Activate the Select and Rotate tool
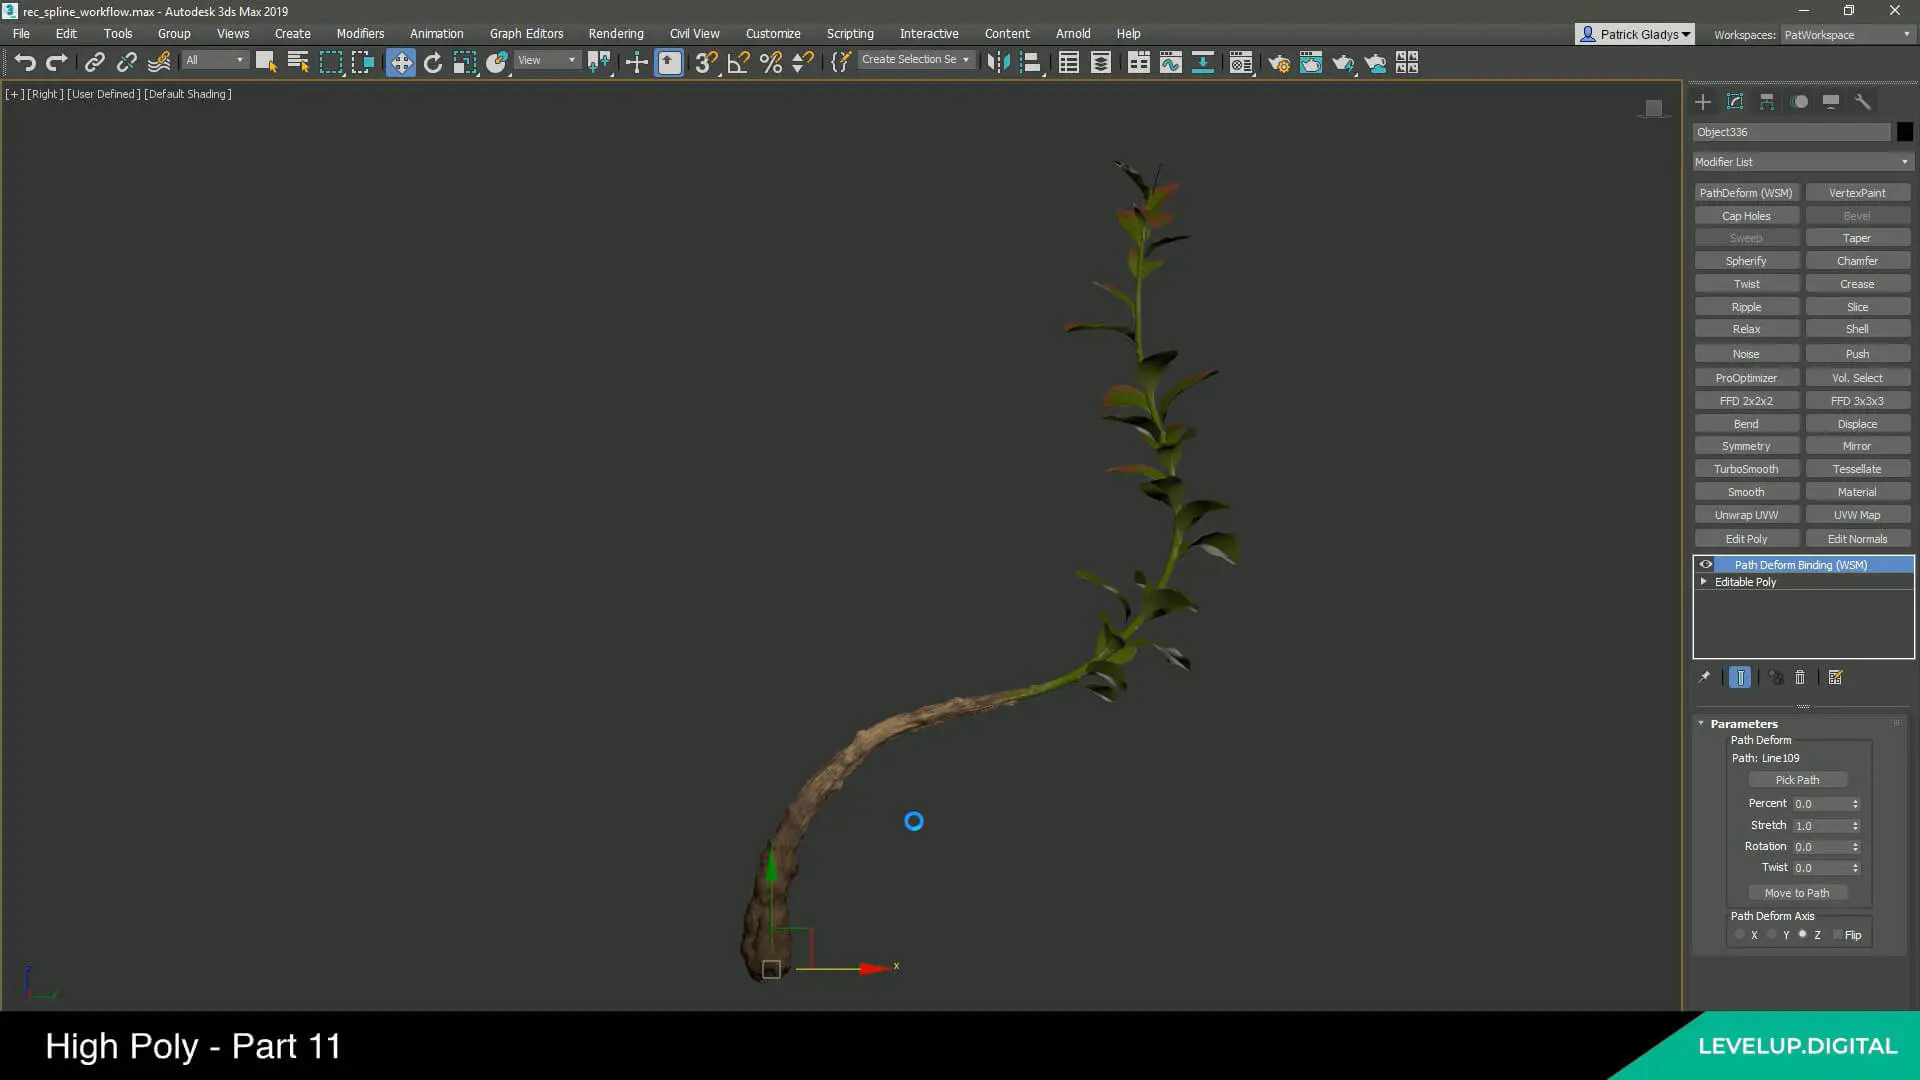The height and width of the screenshot is (1080, 1920). tap(433, 63)
